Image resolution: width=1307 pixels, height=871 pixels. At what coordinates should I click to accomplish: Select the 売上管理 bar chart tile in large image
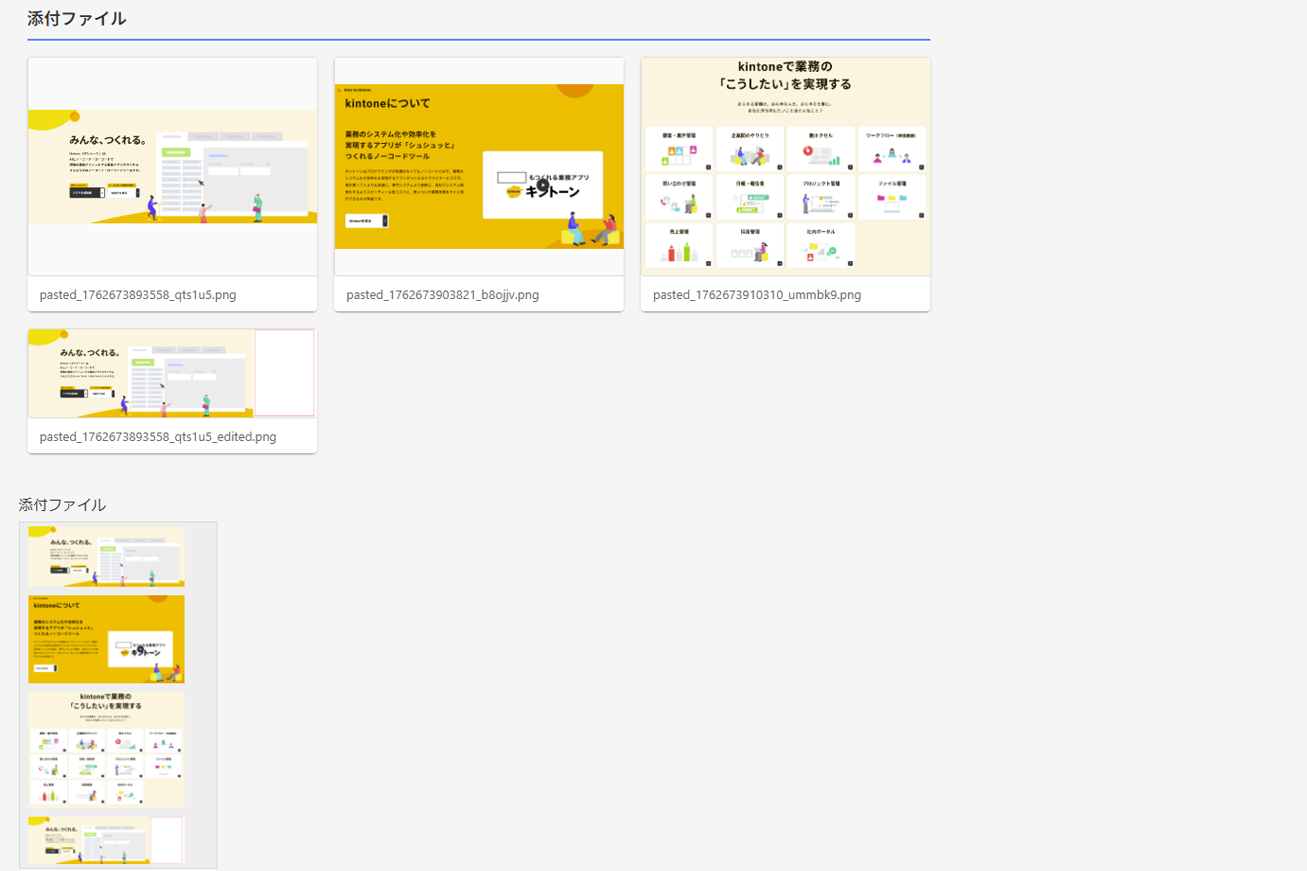[679, 245]
